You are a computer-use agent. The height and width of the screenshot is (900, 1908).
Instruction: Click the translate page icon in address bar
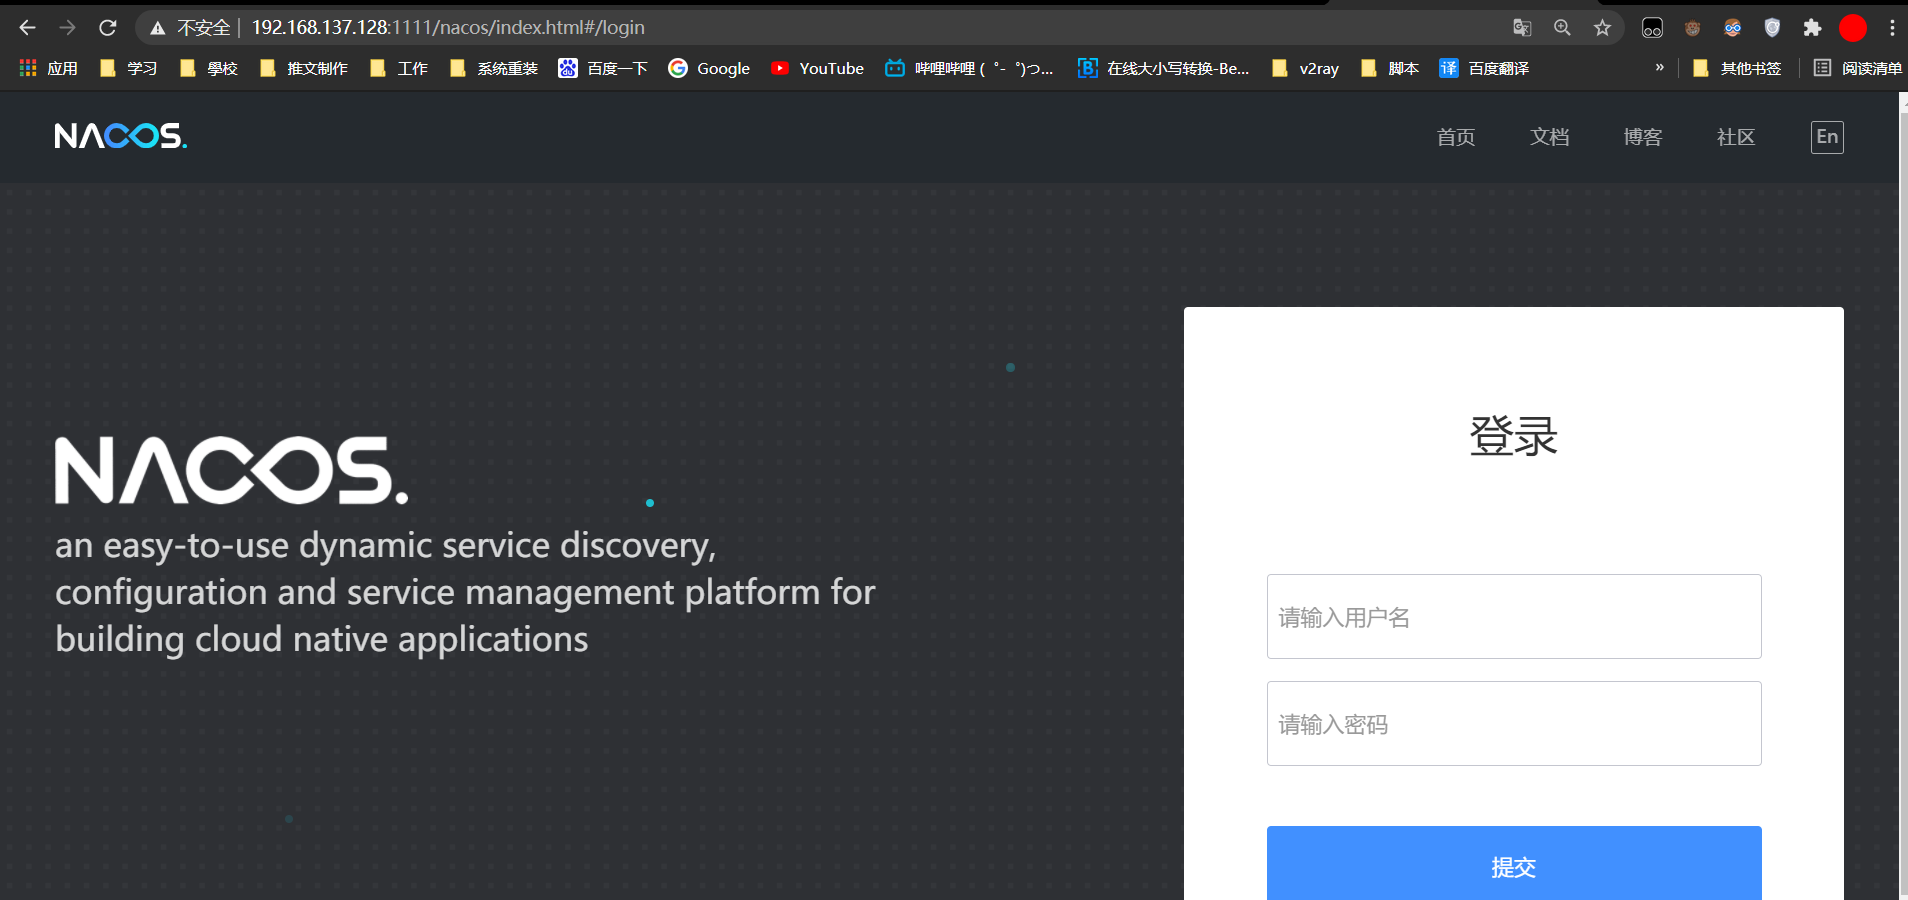pos(1522,28)
